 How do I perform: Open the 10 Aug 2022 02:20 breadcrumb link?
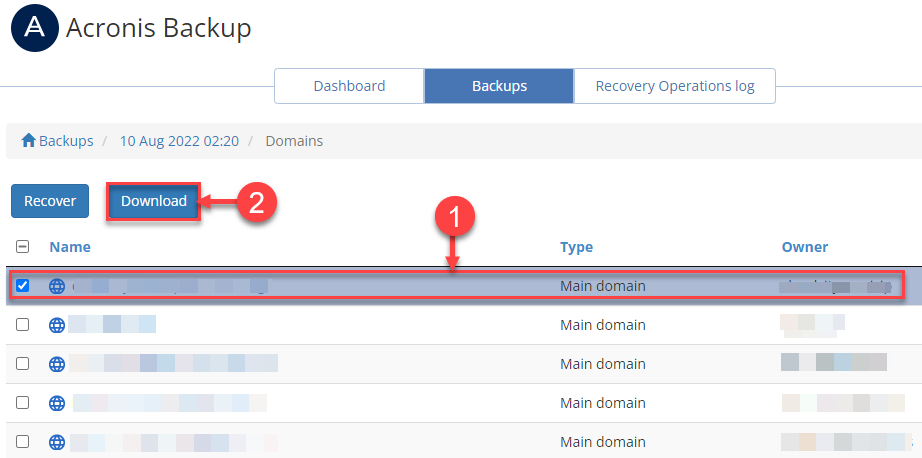179,141
